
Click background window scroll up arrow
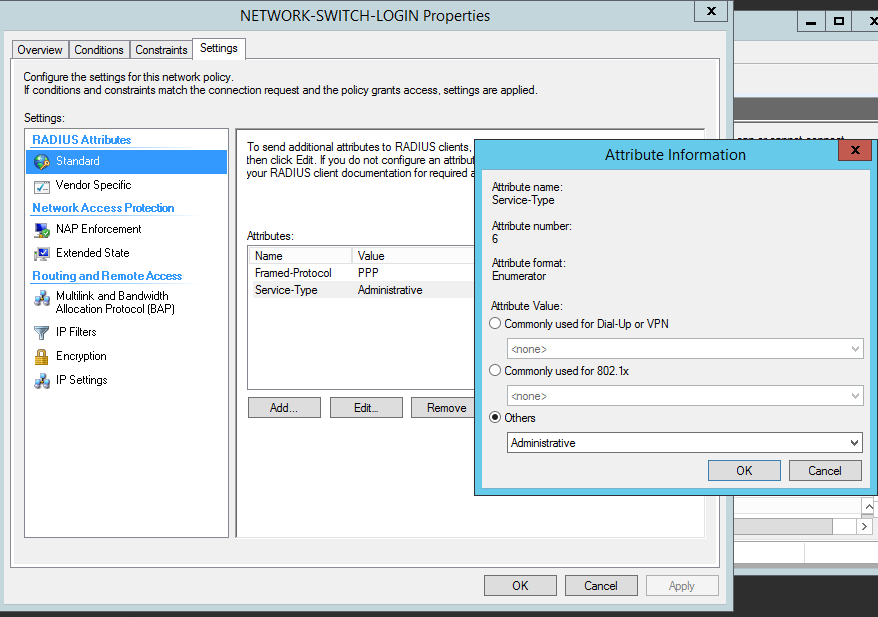point(868,506)
